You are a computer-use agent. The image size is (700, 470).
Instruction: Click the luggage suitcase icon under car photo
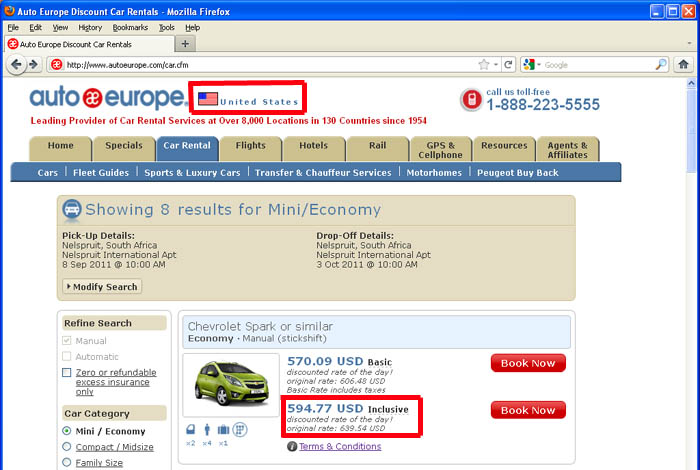(x=223, y=430)
